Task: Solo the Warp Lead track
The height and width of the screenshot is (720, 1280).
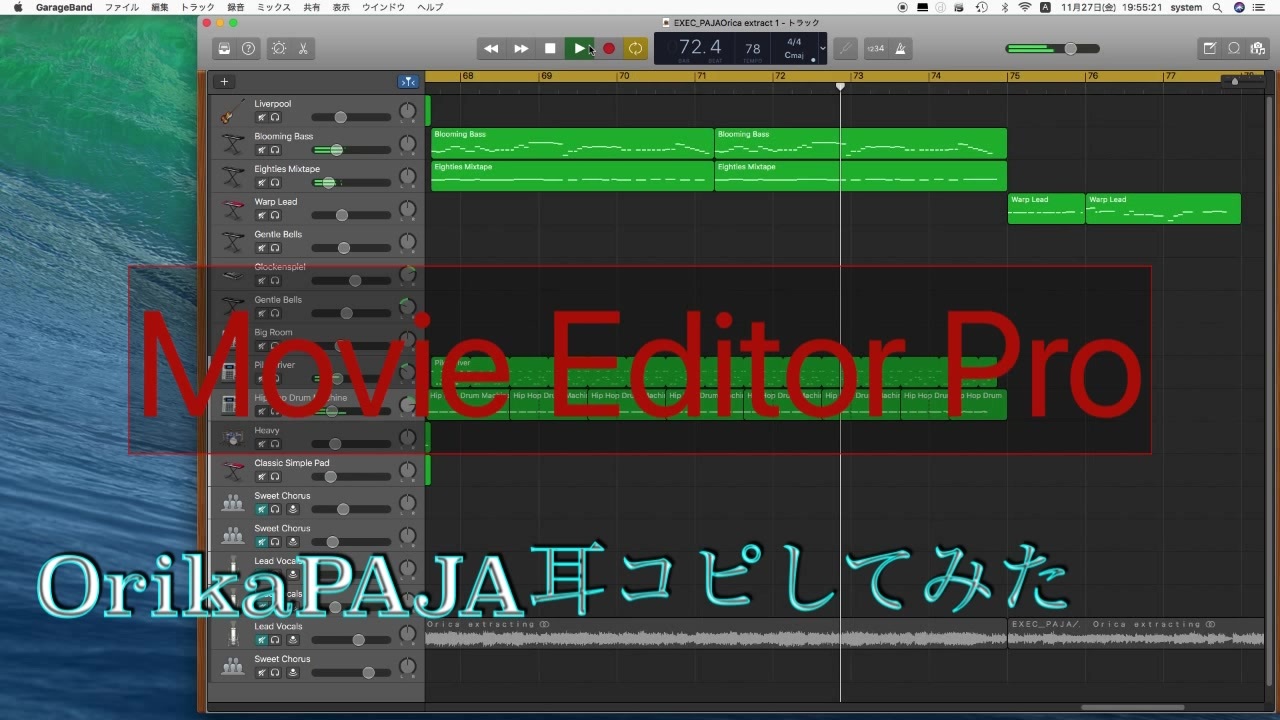Action: click(x=275, y=215)
